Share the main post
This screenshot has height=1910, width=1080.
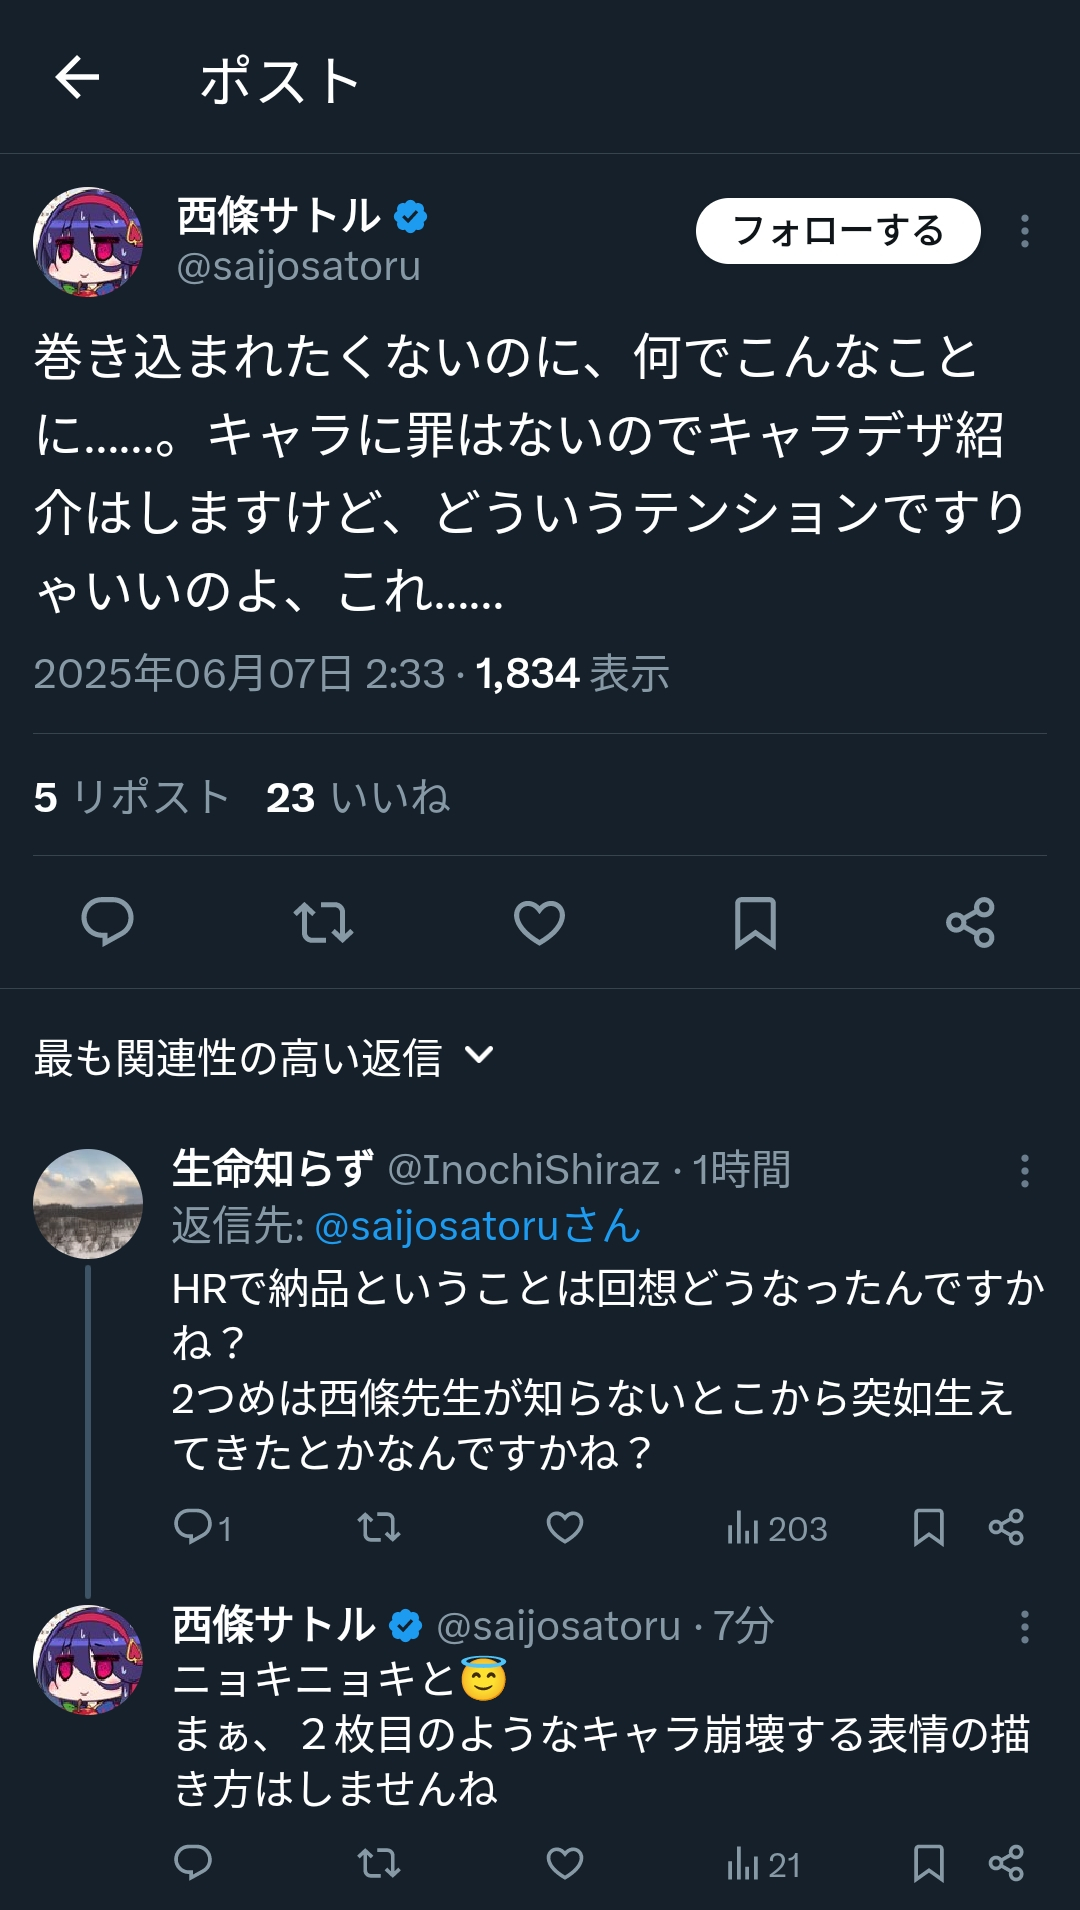point(970,922)
